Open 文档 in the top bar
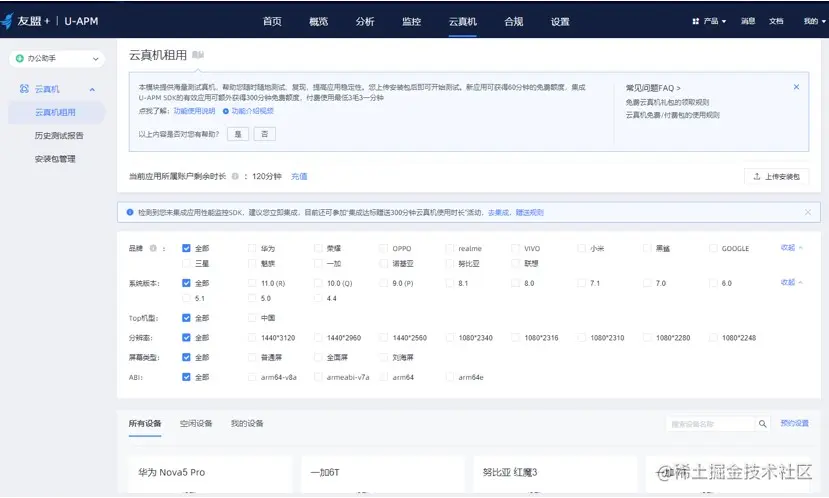Viewport: 829px width, 498px height. (776, 21)
